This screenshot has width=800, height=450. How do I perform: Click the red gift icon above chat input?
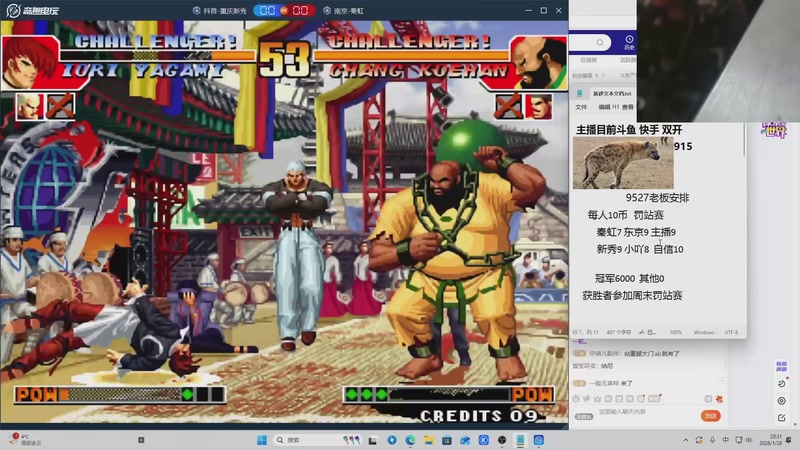click(x=719, y=398)
